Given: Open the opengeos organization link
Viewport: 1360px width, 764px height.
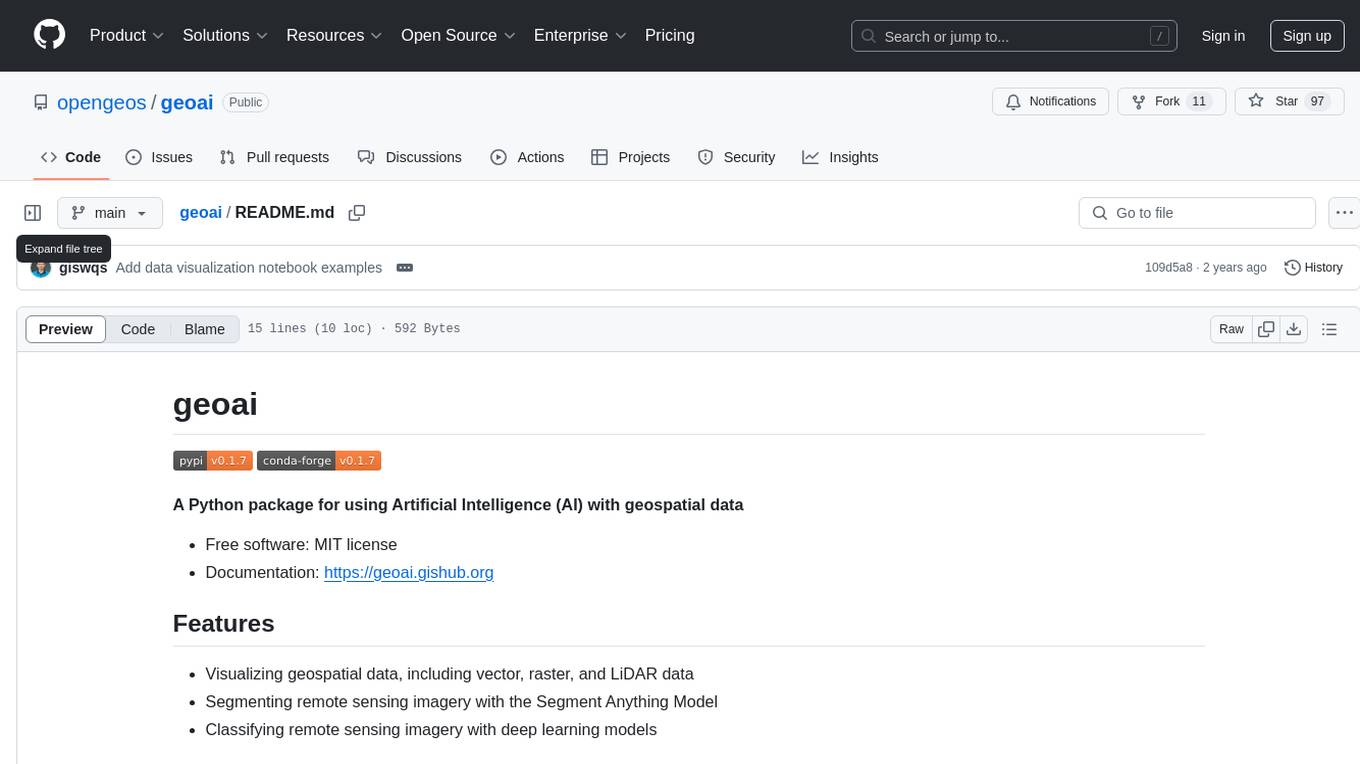Looking at the screenshot, I should pos(102,102).
